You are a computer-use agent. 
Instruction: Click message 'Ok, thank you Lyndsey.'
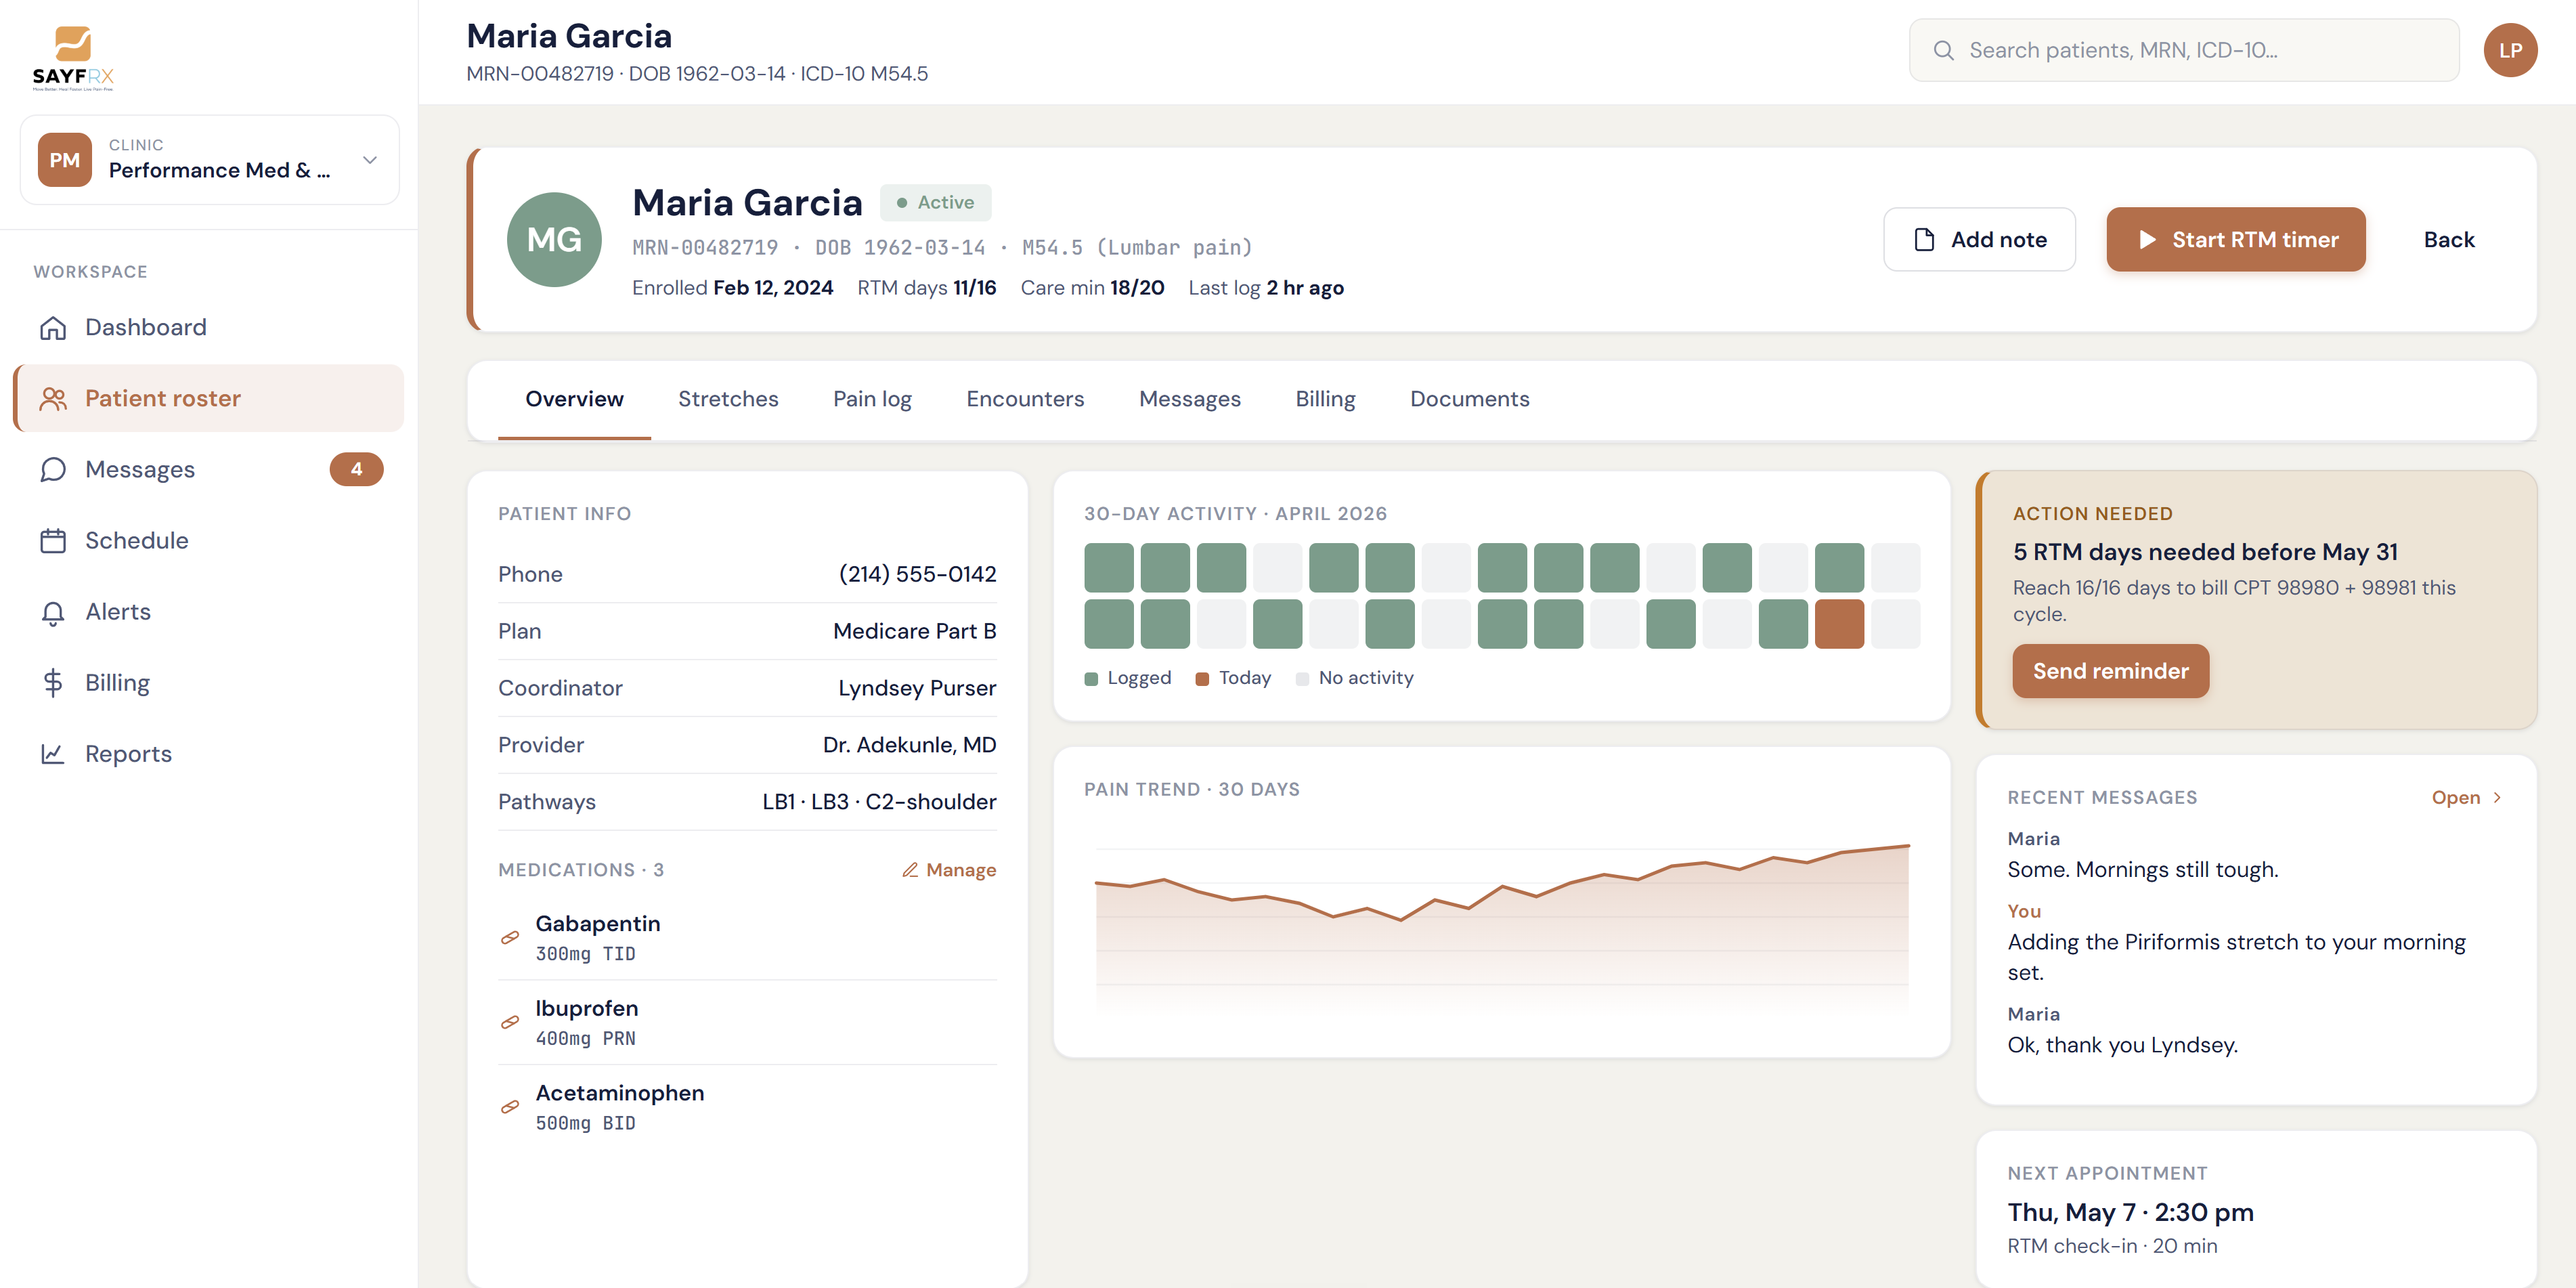pos(2122,1046)
